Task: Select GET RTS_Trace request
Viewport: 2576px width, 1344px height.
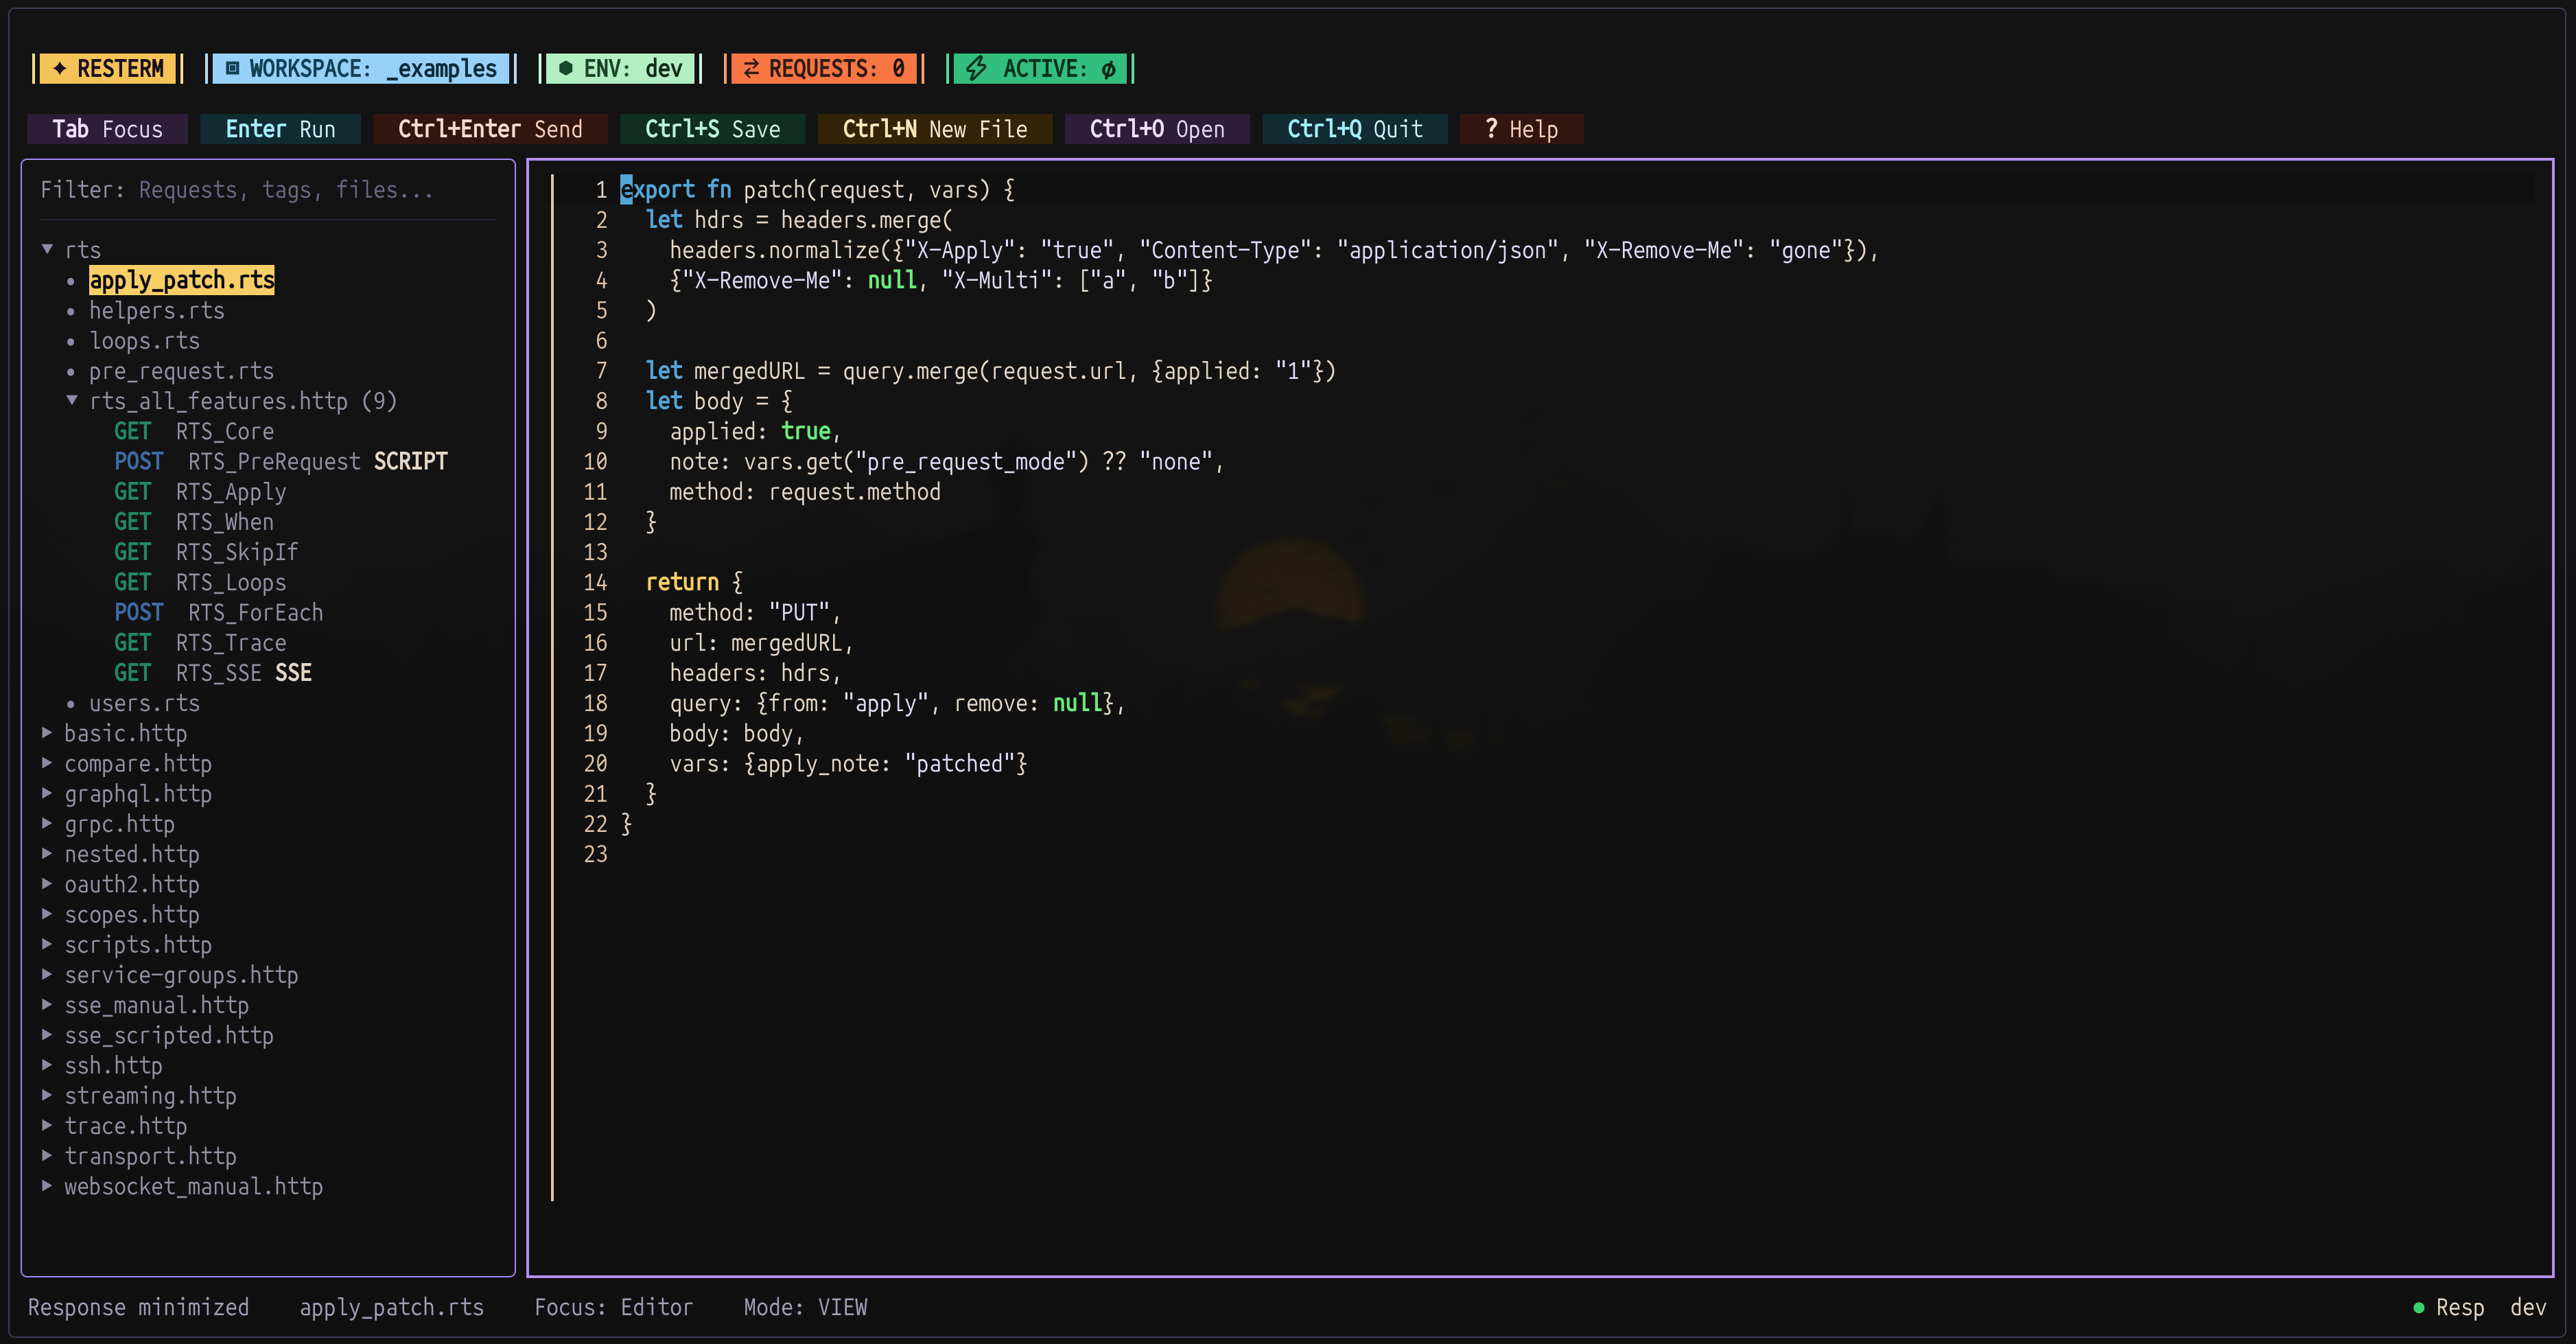Action: pyautogui.click(x=200, y=642)
